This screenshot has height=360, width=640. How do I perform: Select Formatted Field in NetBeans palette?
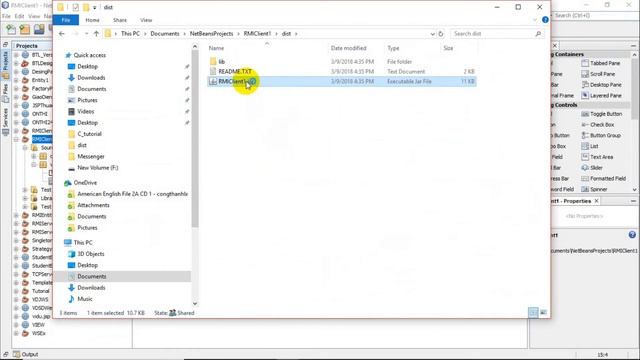click(603, 179)
